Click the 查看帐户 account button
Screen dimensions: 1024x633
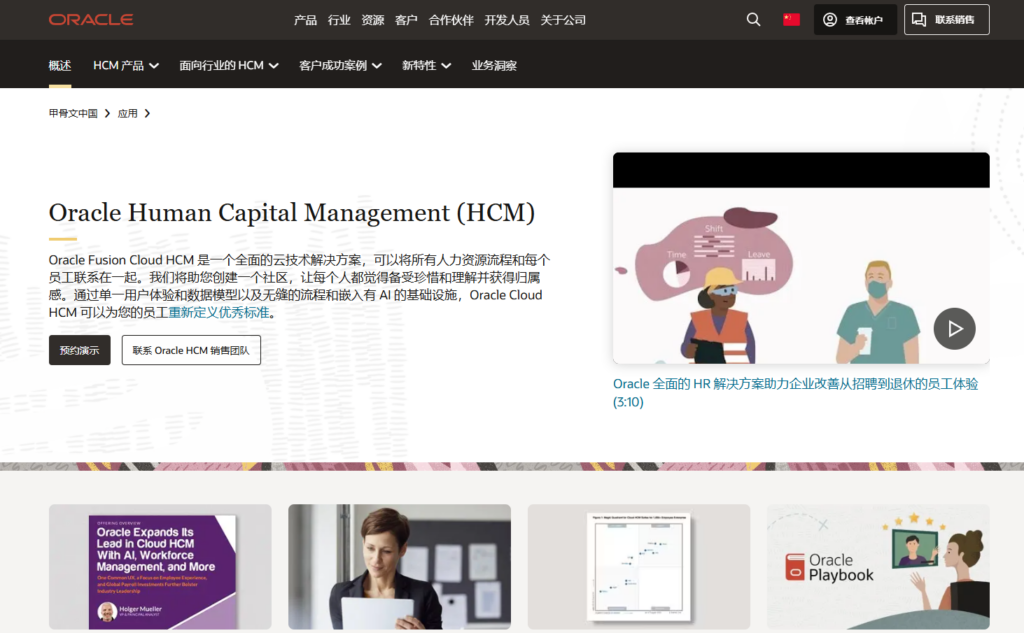[x=854, y=20]
